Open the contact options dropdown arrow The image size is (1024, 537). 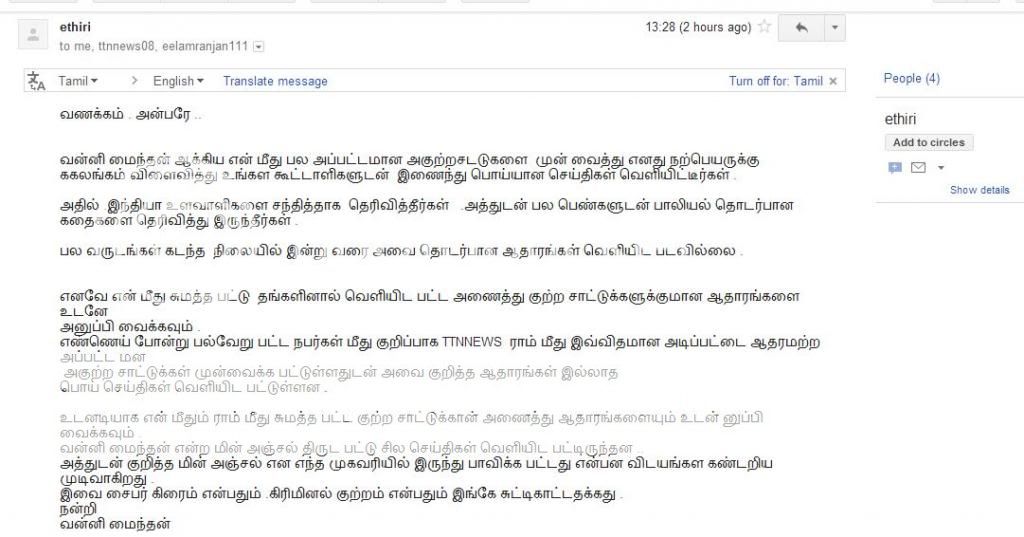941,168
